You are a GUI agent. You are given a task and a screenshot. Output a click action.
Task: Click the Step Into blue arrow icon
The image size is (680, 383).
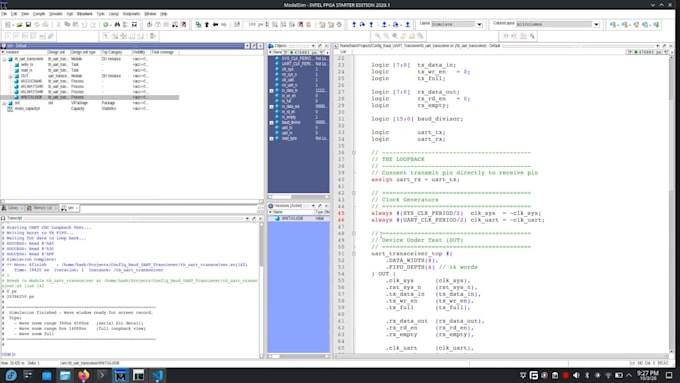(x=354, y=25)
